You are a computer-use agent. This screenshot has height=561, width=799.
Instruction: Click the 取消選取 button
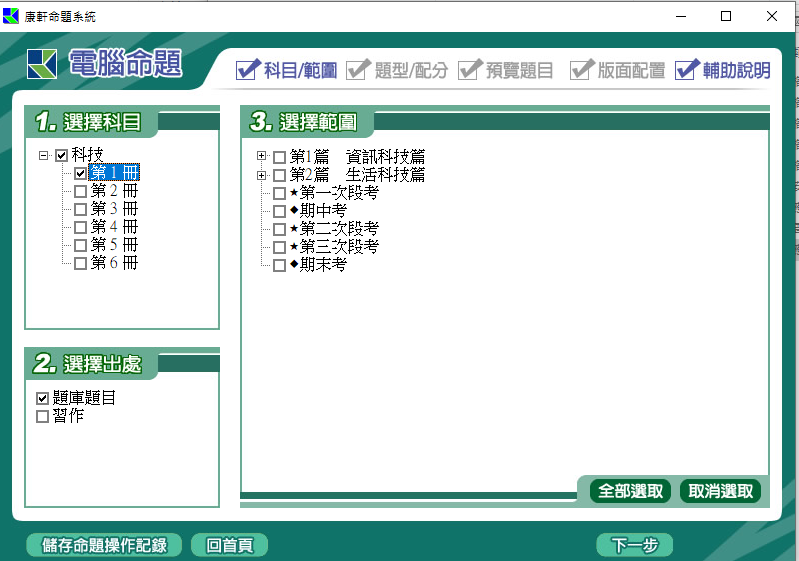pyautogui.click(x=721, y=491)
